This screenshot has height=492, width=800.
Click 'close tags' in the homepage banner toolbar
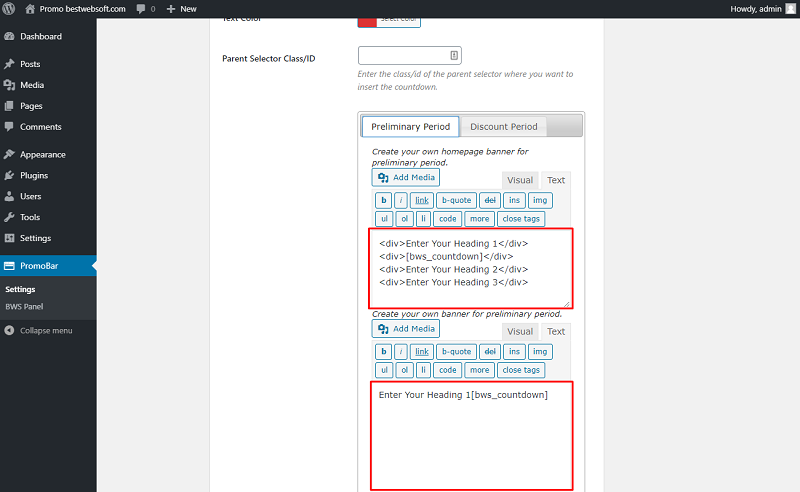point(521,218)
